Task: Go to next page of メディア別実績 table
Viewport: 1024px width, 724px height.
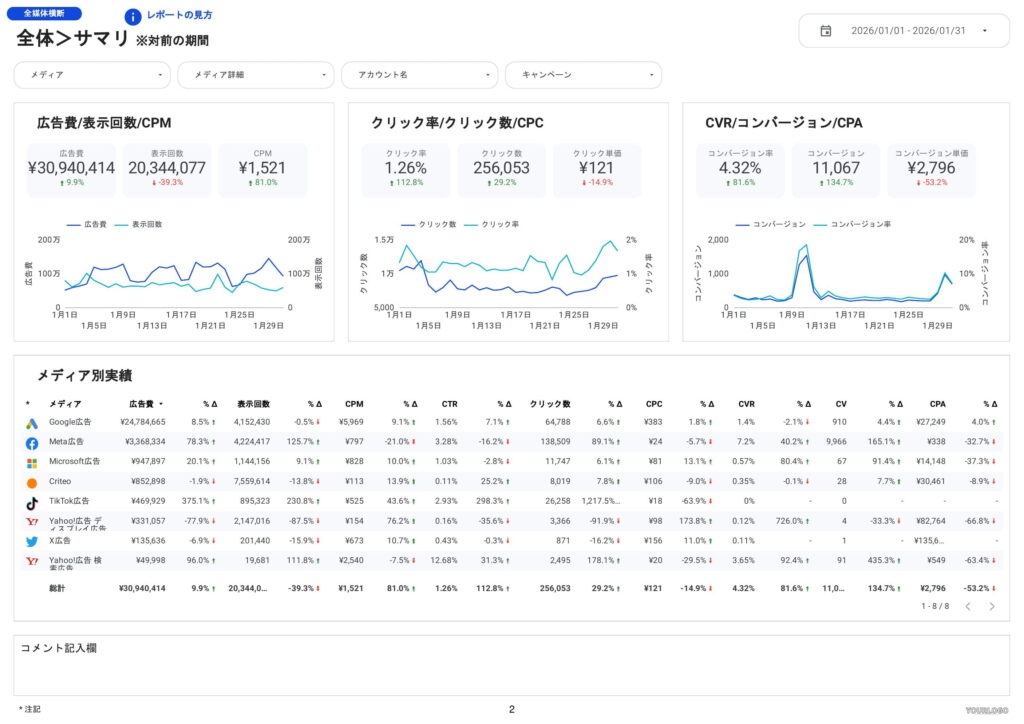Action: coord(992,606)
